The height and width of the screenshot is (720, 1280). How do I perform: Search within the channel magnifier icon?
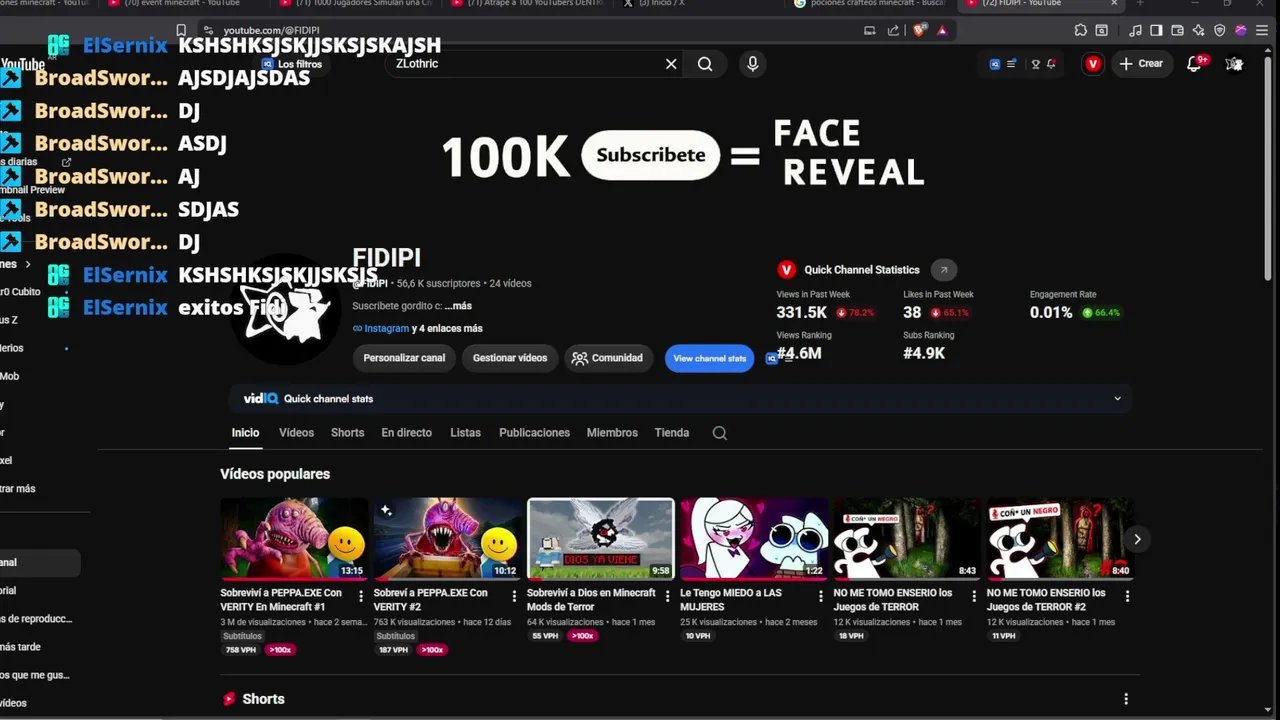click(x=720, y=433)
